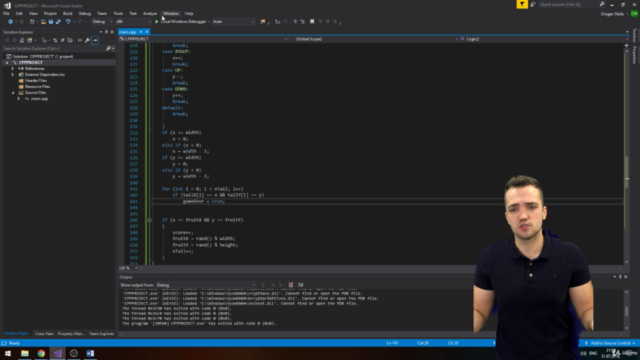Open the Show output from dropdown
This screenshot has width=640, height=360.
click(206, 285)
